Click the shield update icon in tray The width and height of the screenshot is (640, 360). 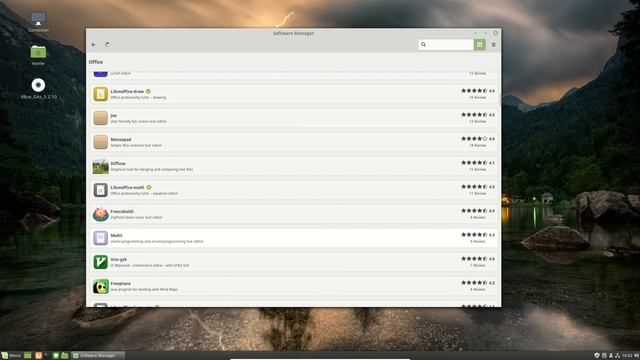click(x=597, y=356)
